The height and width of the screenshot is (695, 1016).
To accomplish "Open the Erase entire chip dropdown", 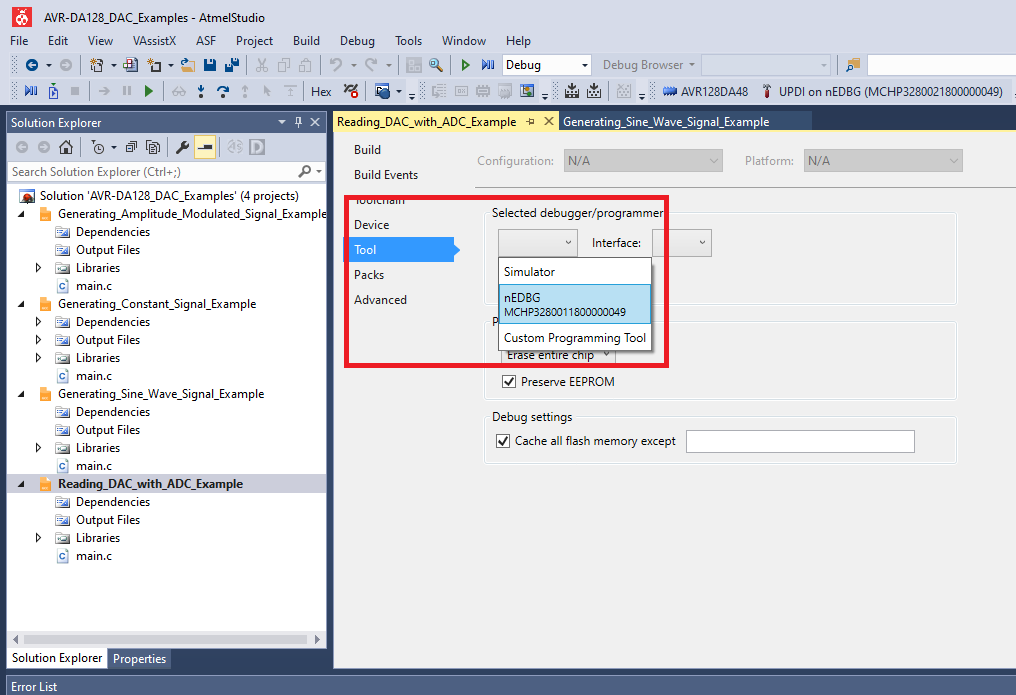I will click(558, 355).
